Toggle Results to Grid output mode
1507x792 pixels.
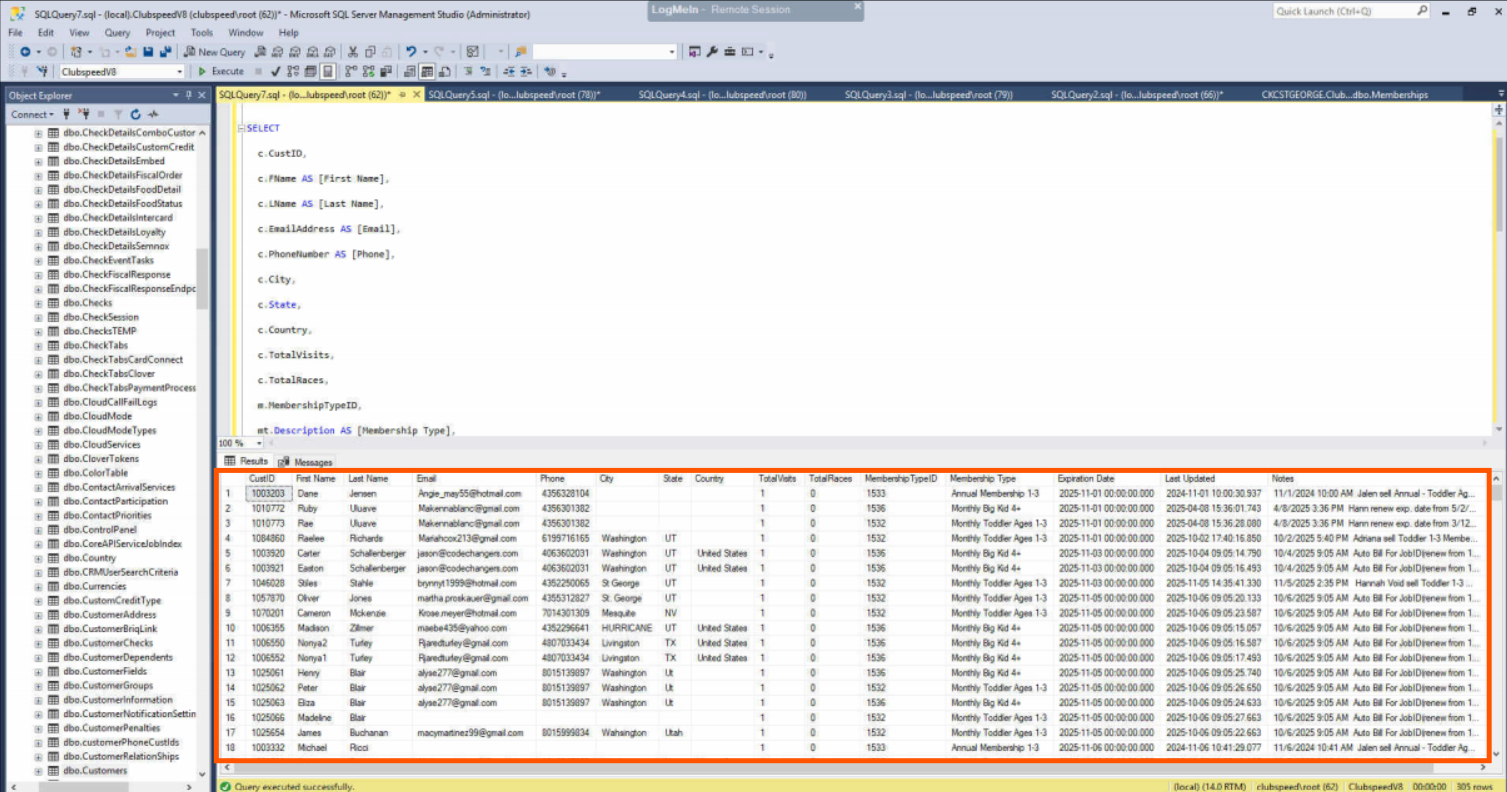(x=427, y=72)
